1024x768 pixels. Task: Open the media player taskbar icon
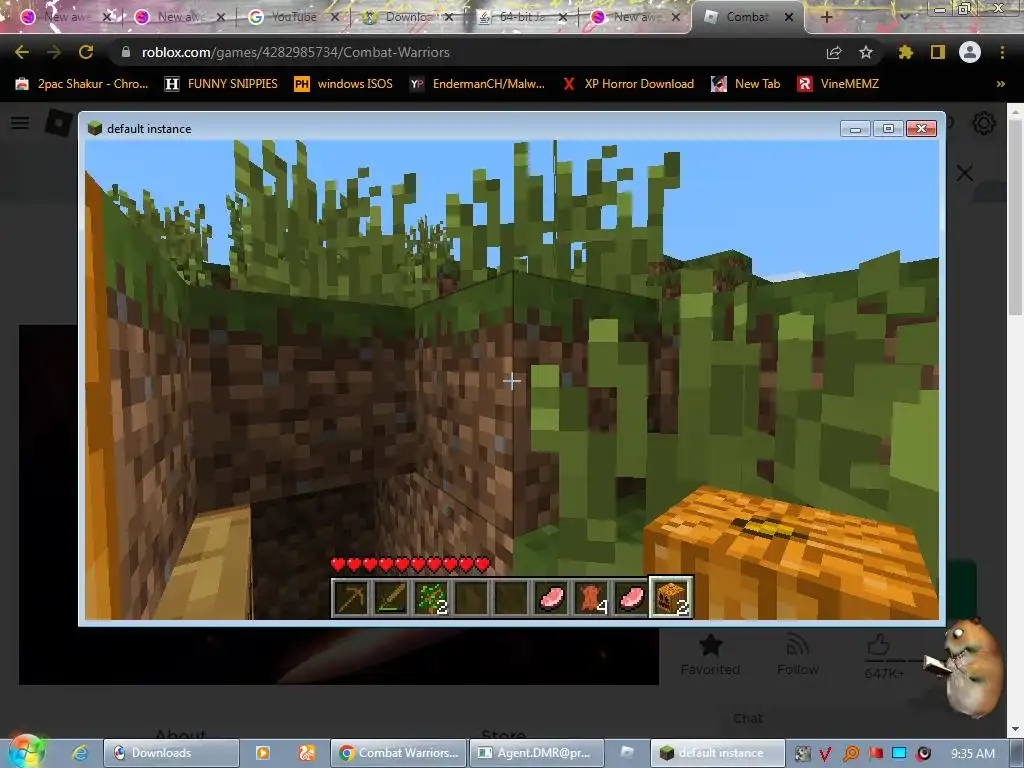coord(263,753)
